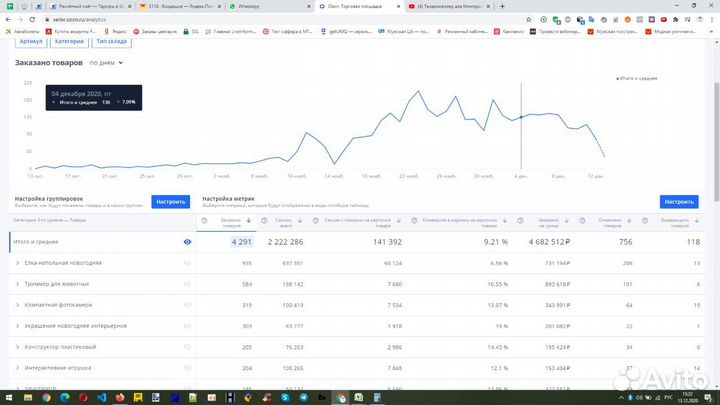Expand the Елка напольная новогодняя row

tap(17, 262)
